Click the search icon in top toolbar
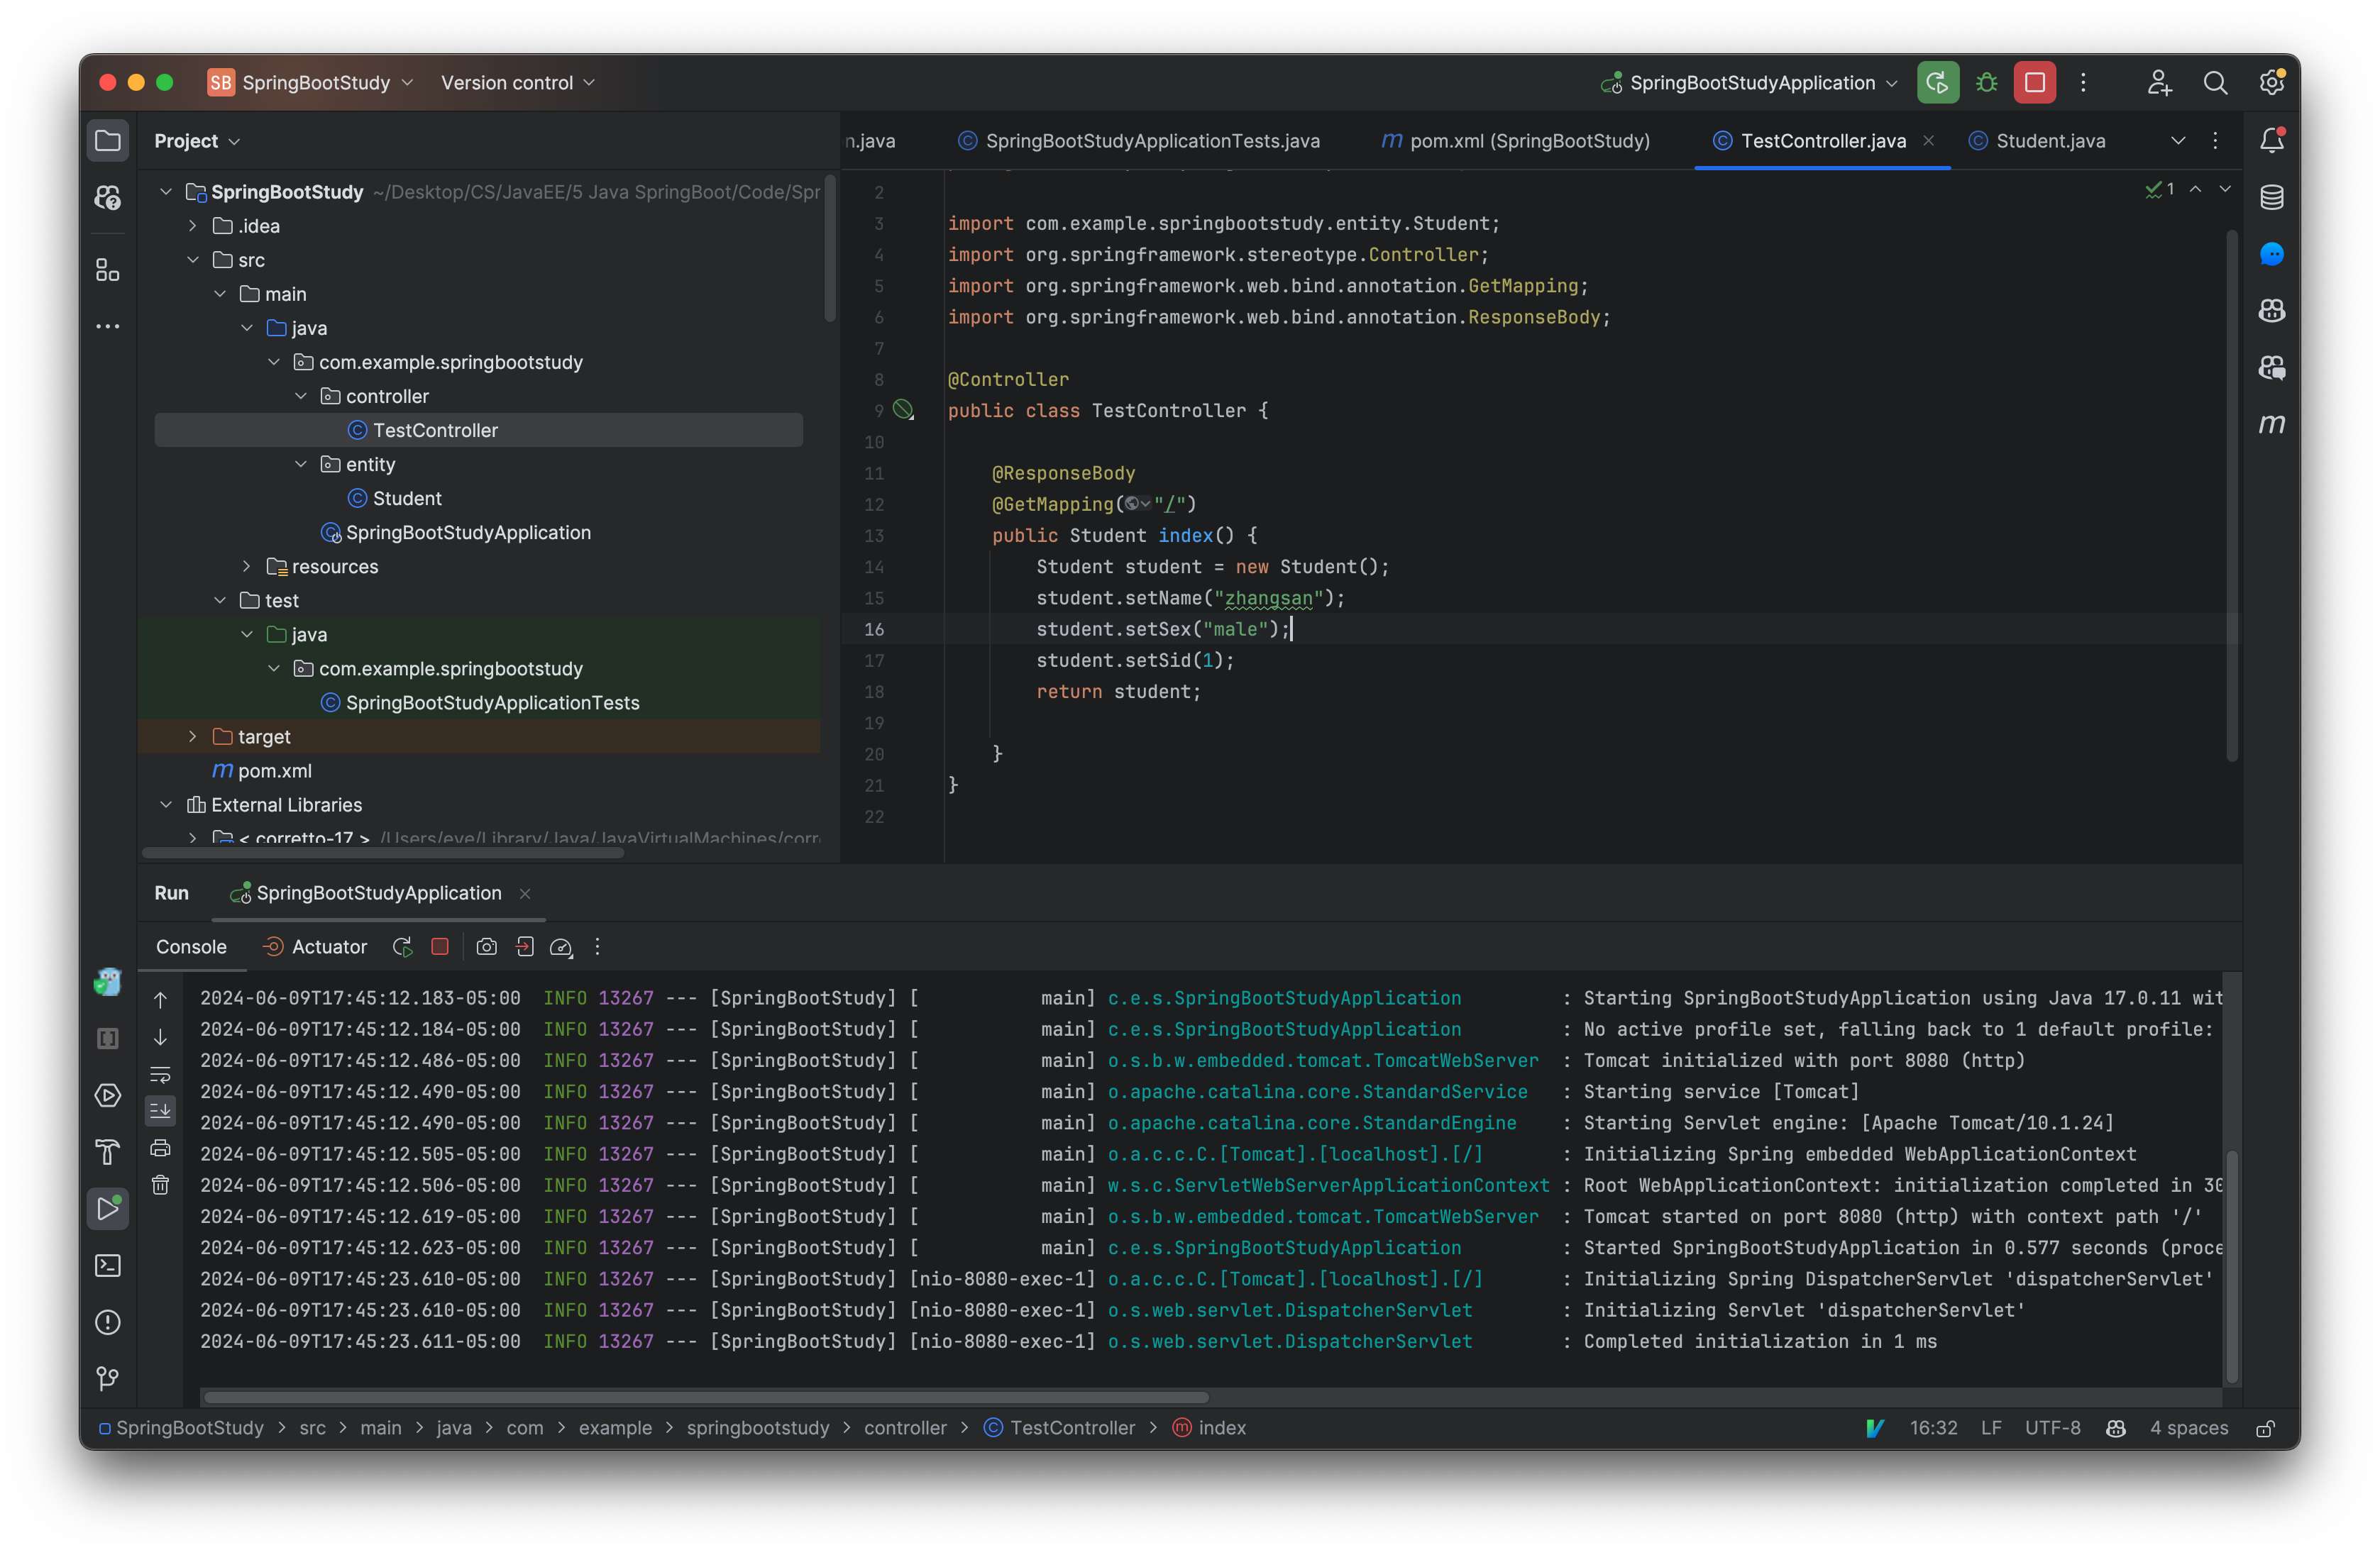 pos(2215,82)
